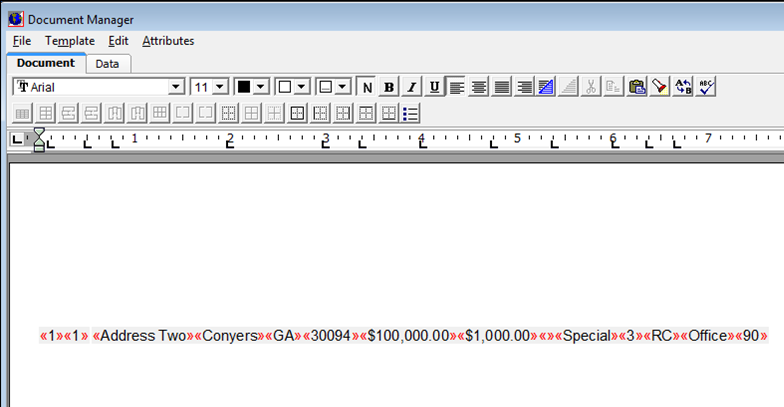Toggle bold formatting

[x=389, y=87]
